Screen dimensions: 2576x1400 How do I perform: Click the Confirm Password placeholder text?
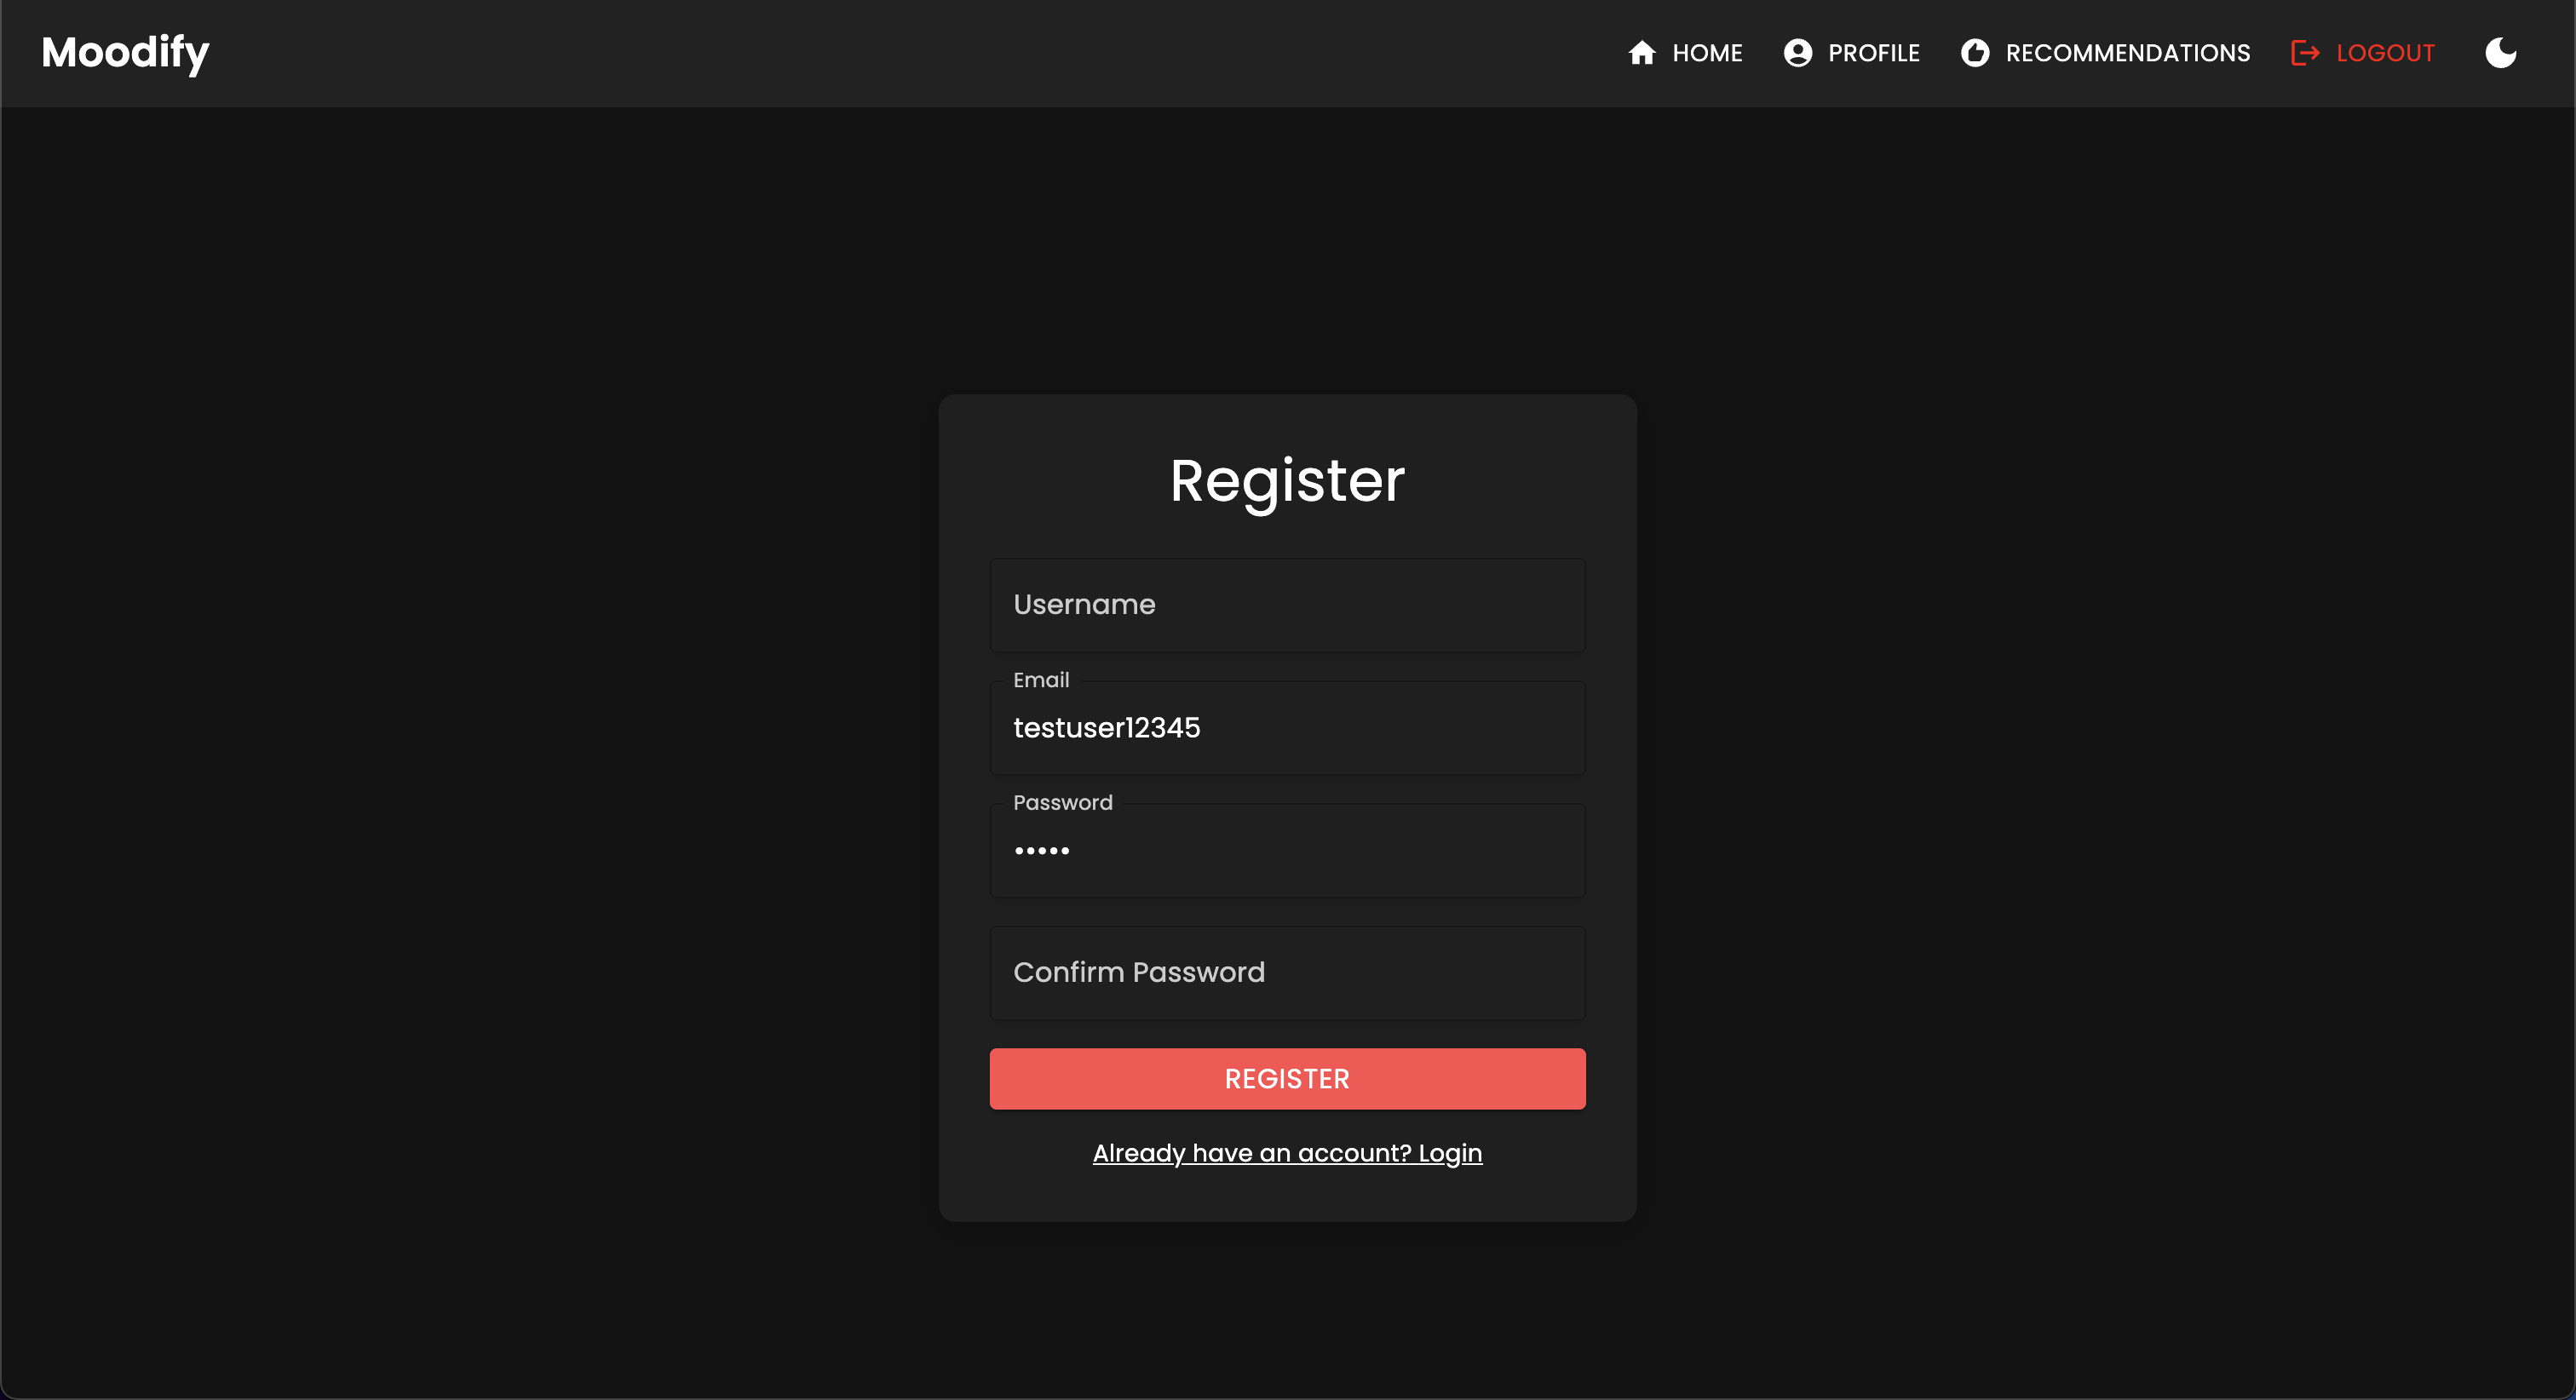coord(1138,973)
